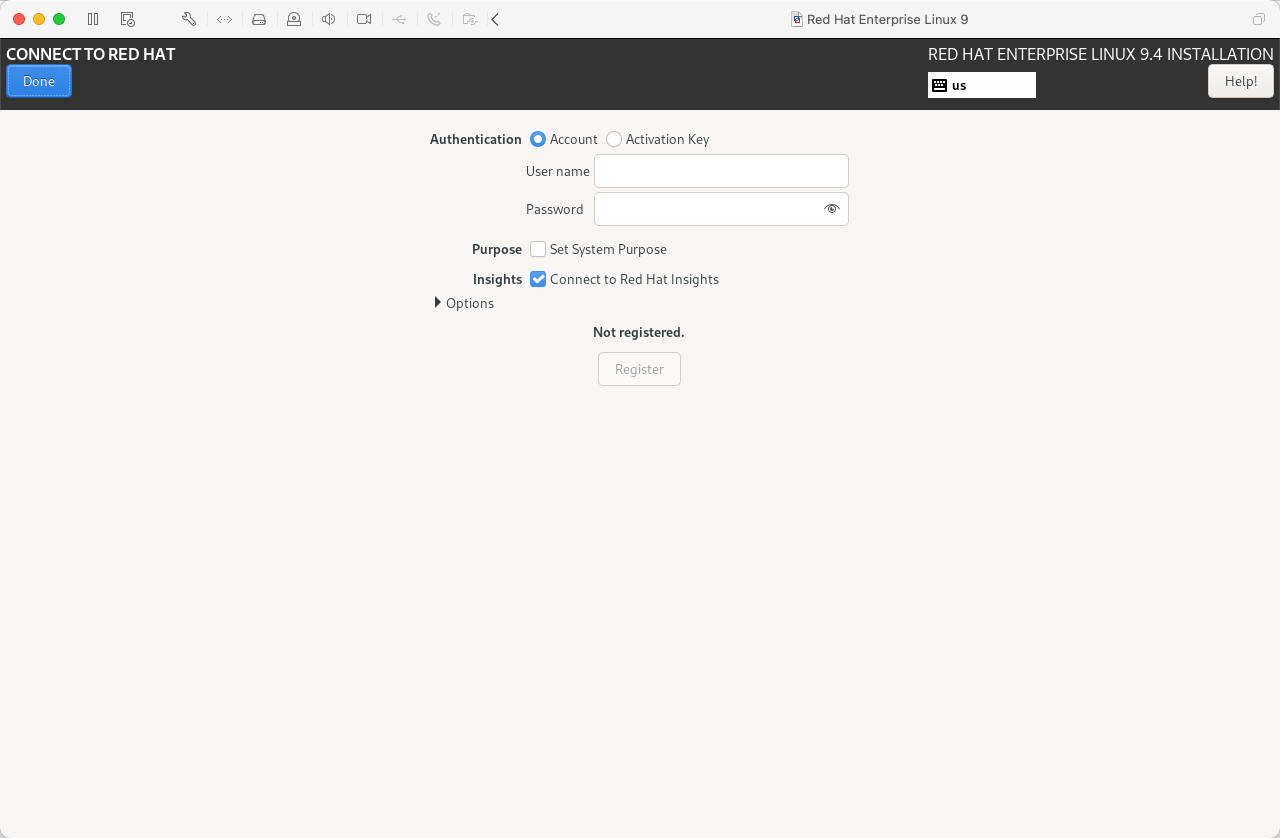Mute the VM sound output
The image size is (1280, 838).
(329, 19)
